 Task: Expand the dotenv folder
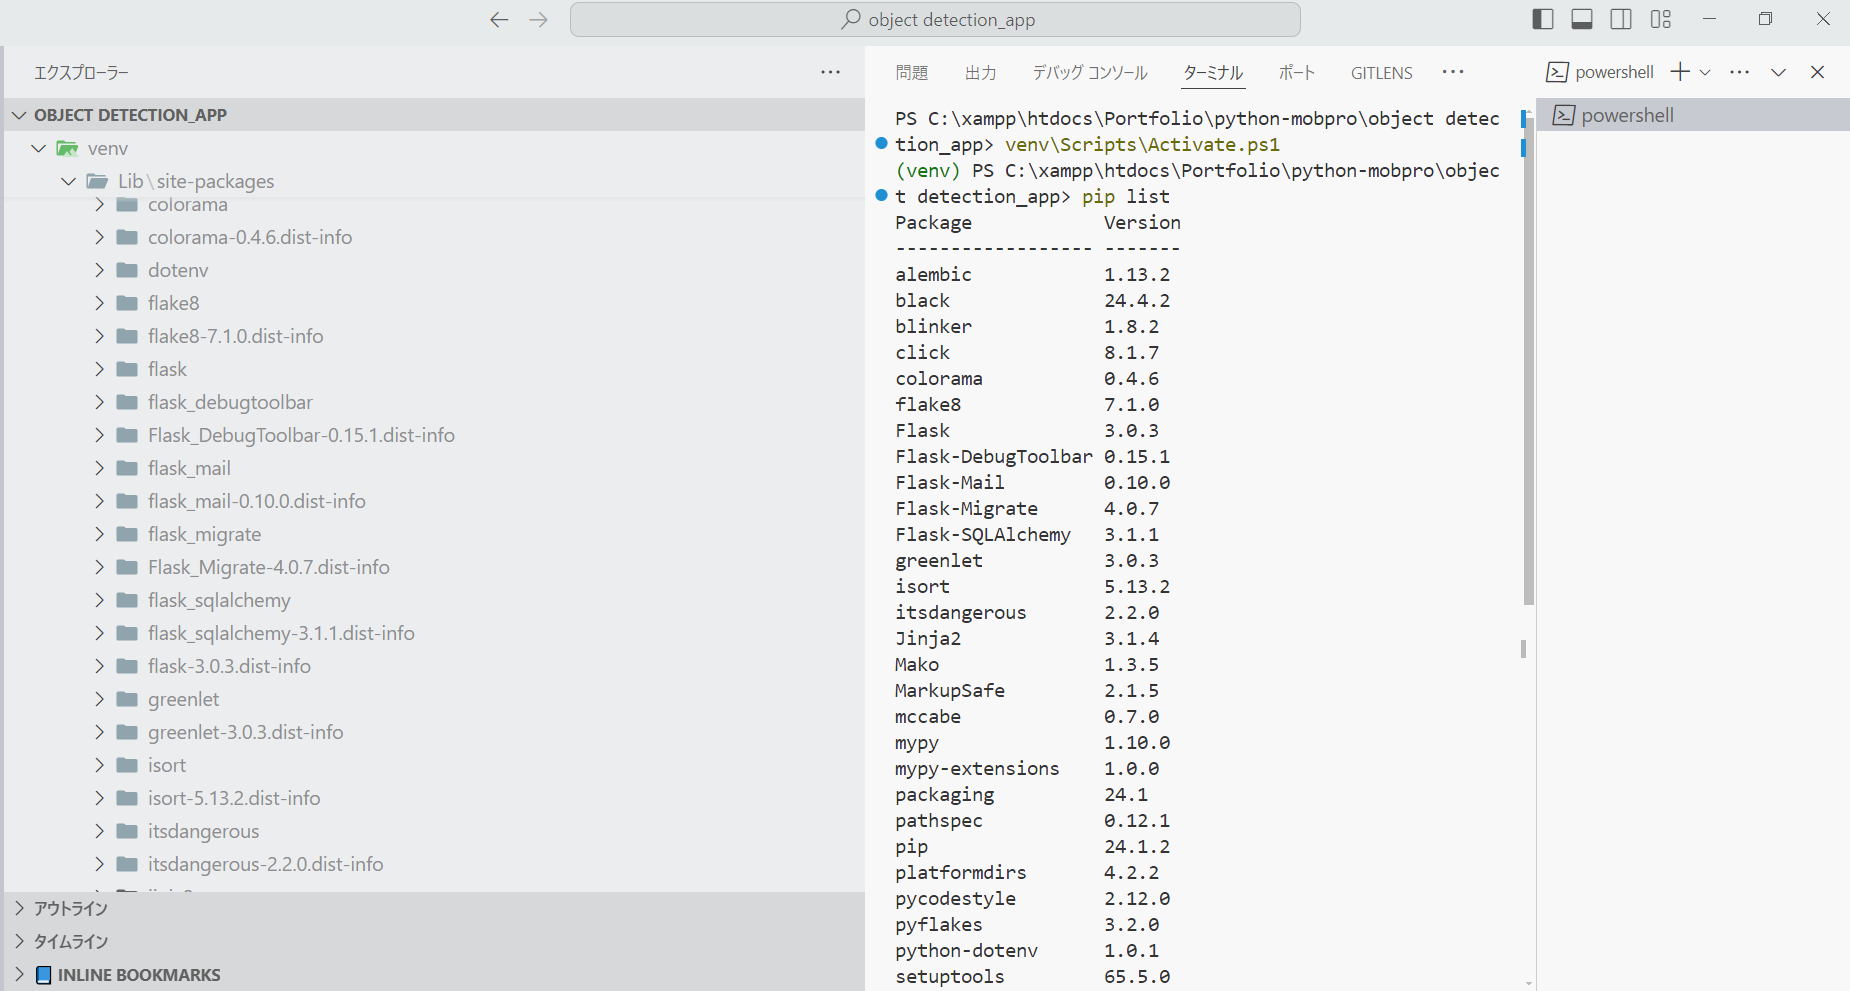click(x=99, y=270)
